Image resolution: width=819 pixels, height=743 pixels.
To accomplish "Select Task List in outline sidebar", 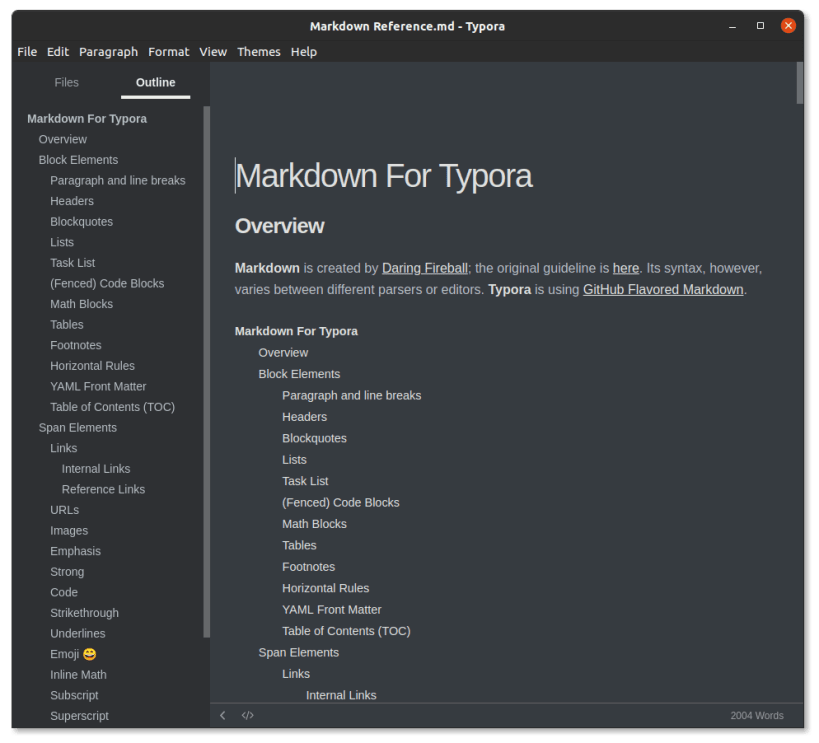I will click(x=73, y=263).
